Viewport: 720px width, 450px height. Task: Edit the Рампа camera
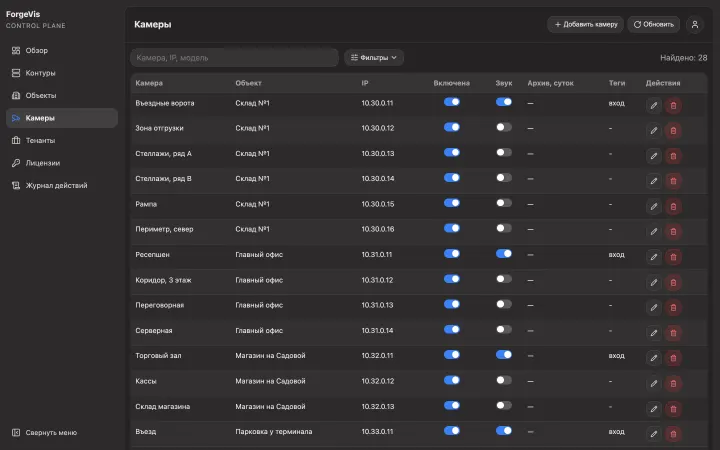click(x=653, y=207)
